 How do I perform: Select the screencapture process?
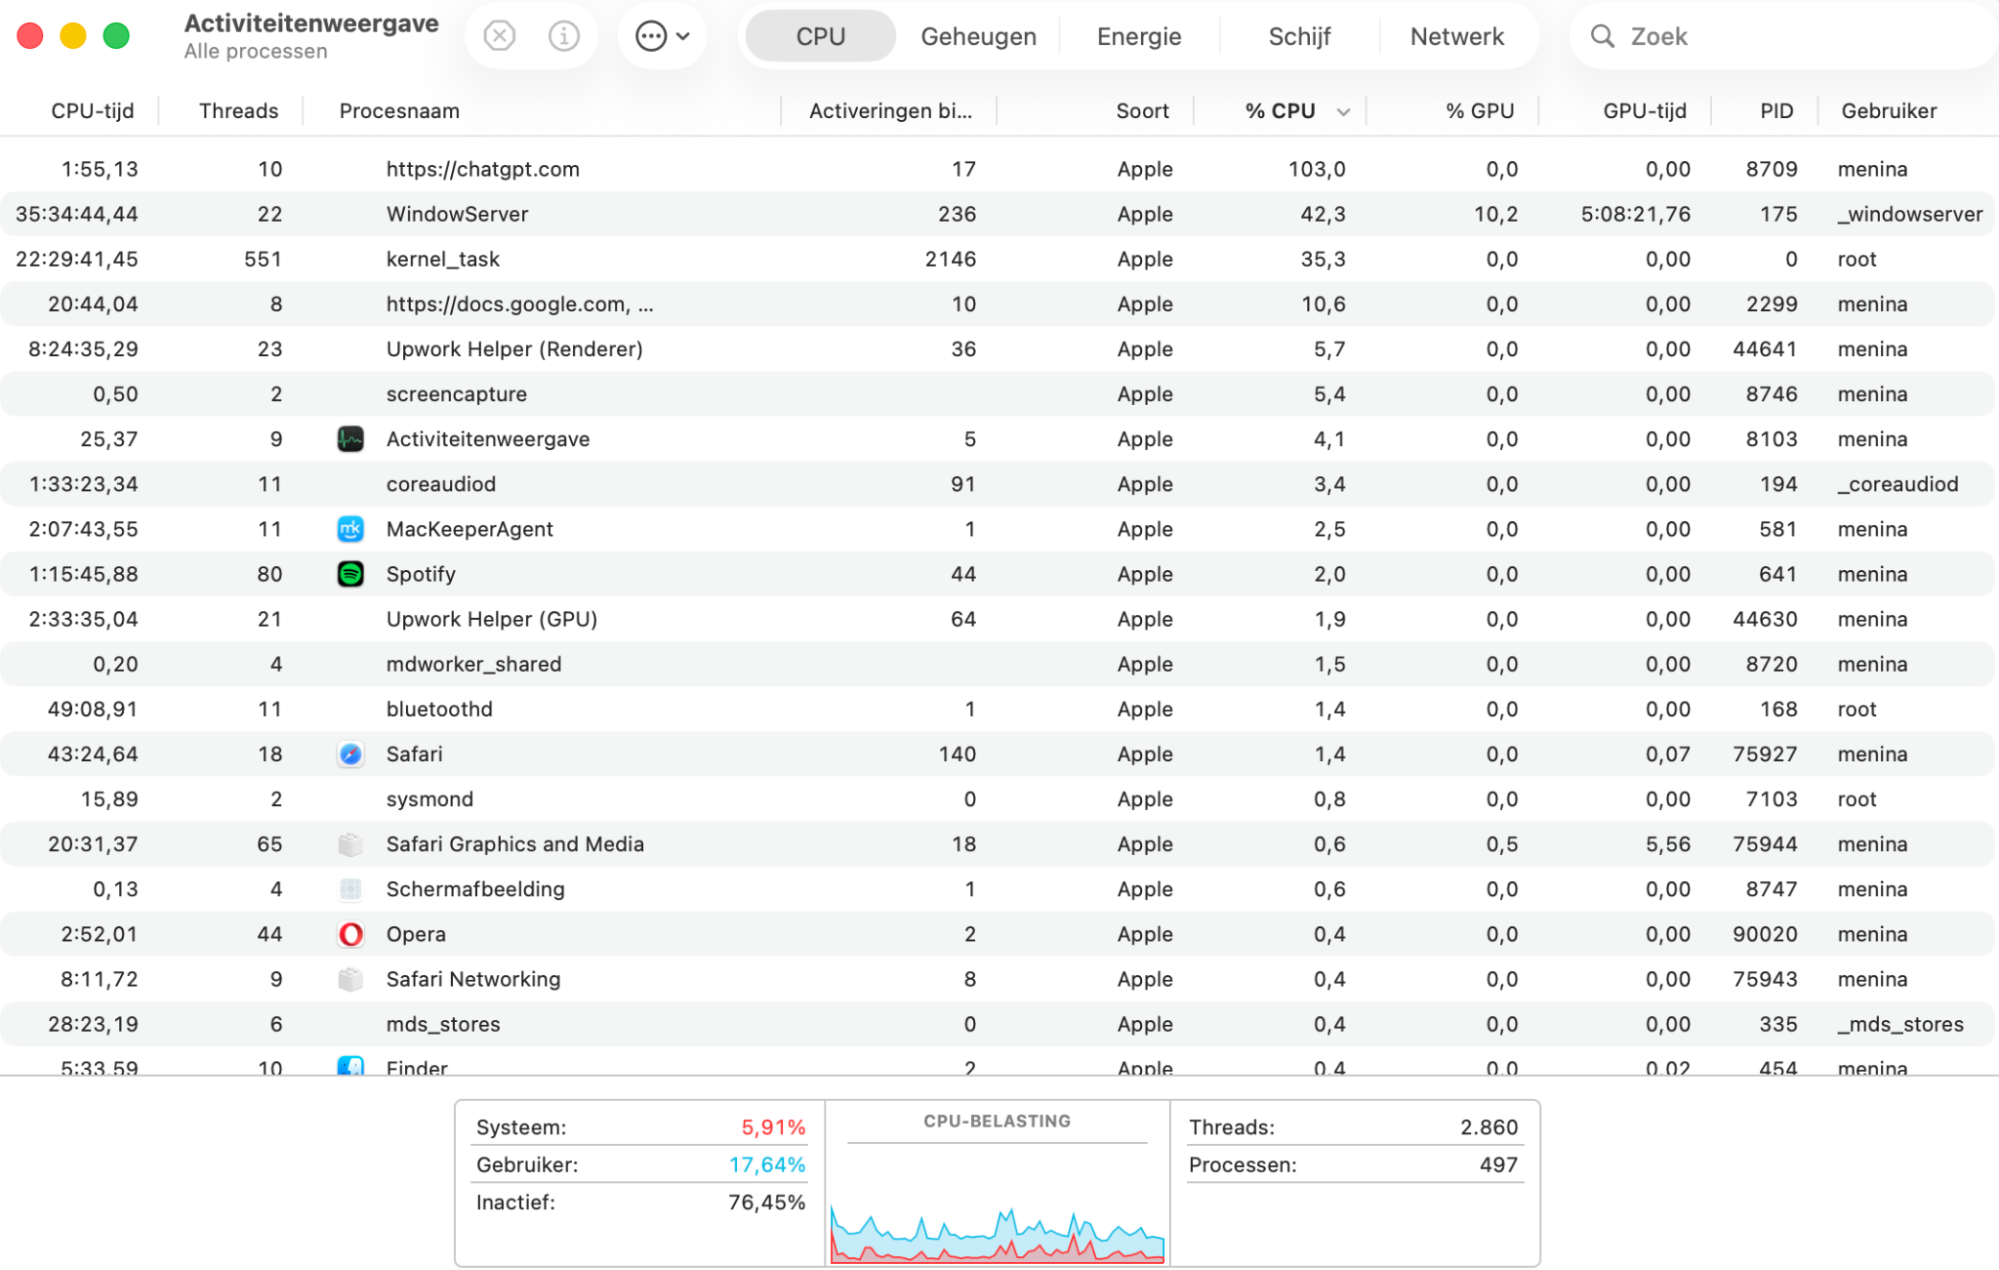(998, 394)
